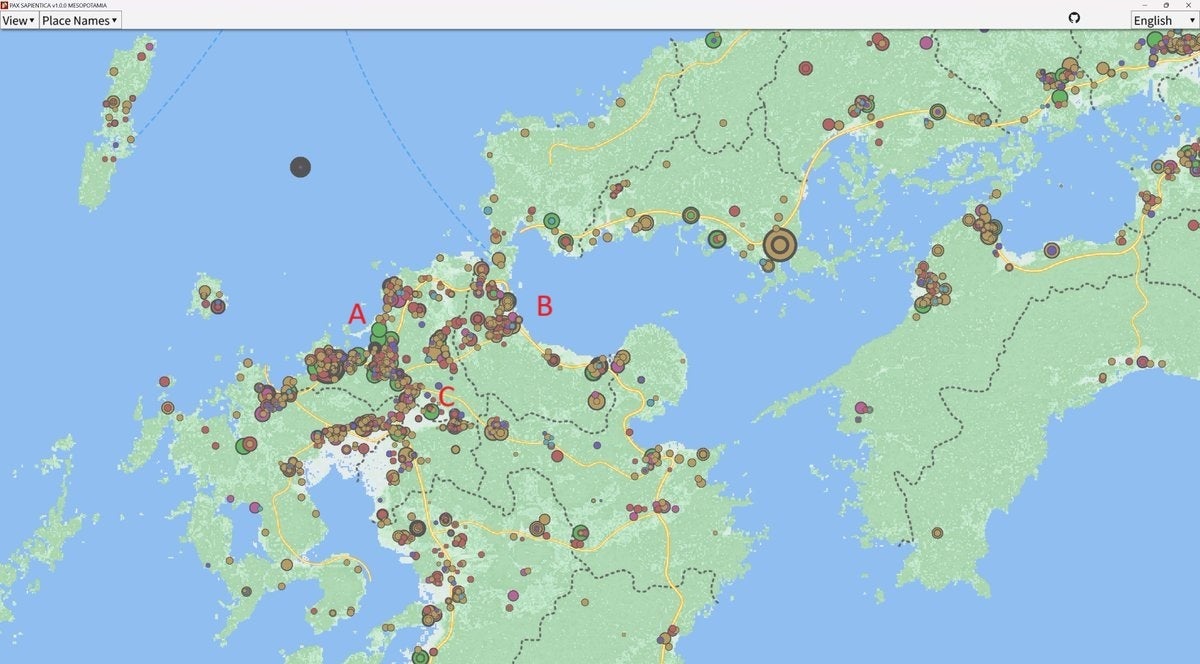This screenshot has width=1200, height=664.
Task: Close the Pax Sapientica window
Action: [x=1188, y=5]
